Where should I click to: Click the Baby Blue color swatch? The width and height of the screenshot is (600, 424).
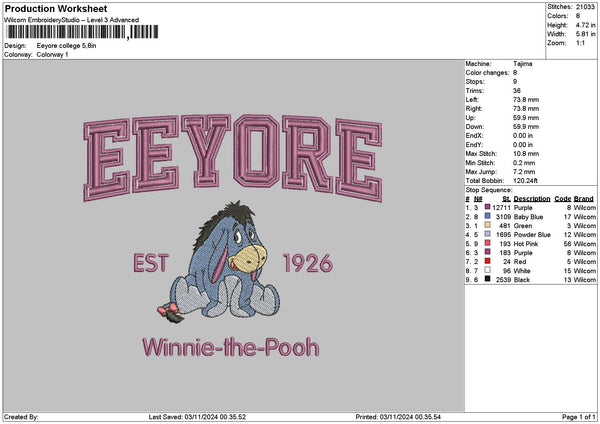coord(487,216)
